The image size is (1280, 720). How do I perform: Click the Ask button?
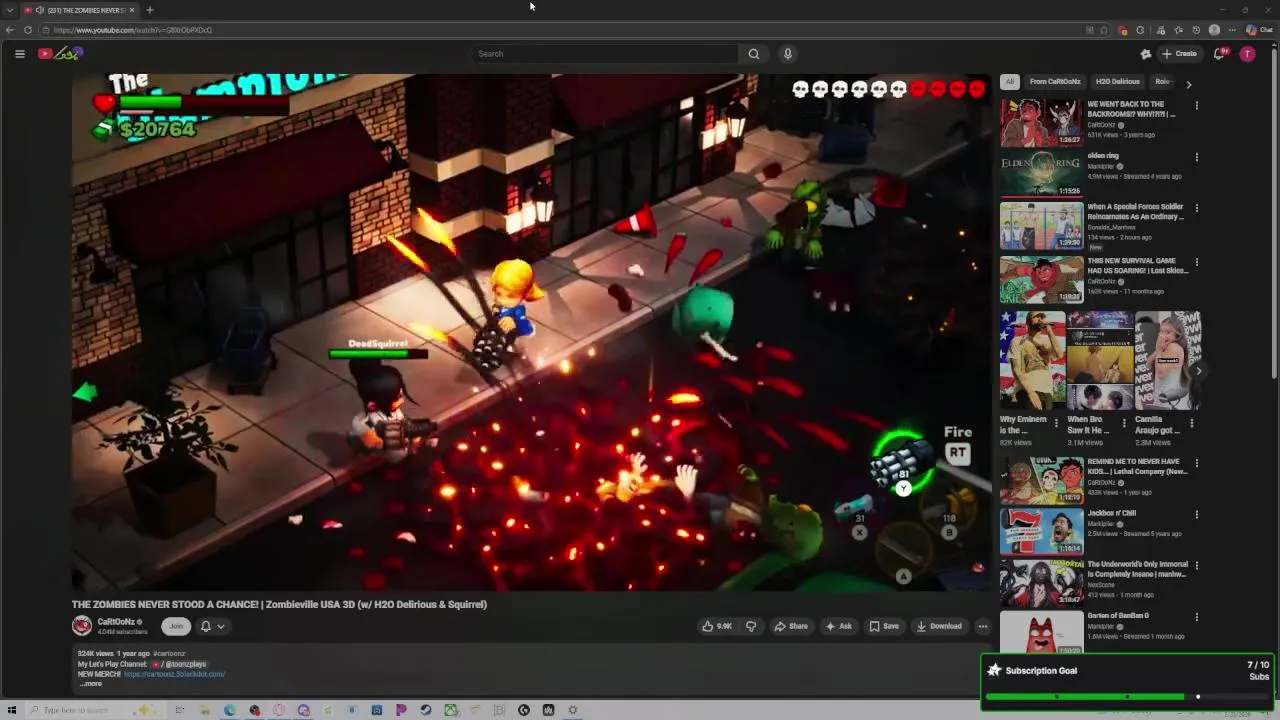(838, 626)
